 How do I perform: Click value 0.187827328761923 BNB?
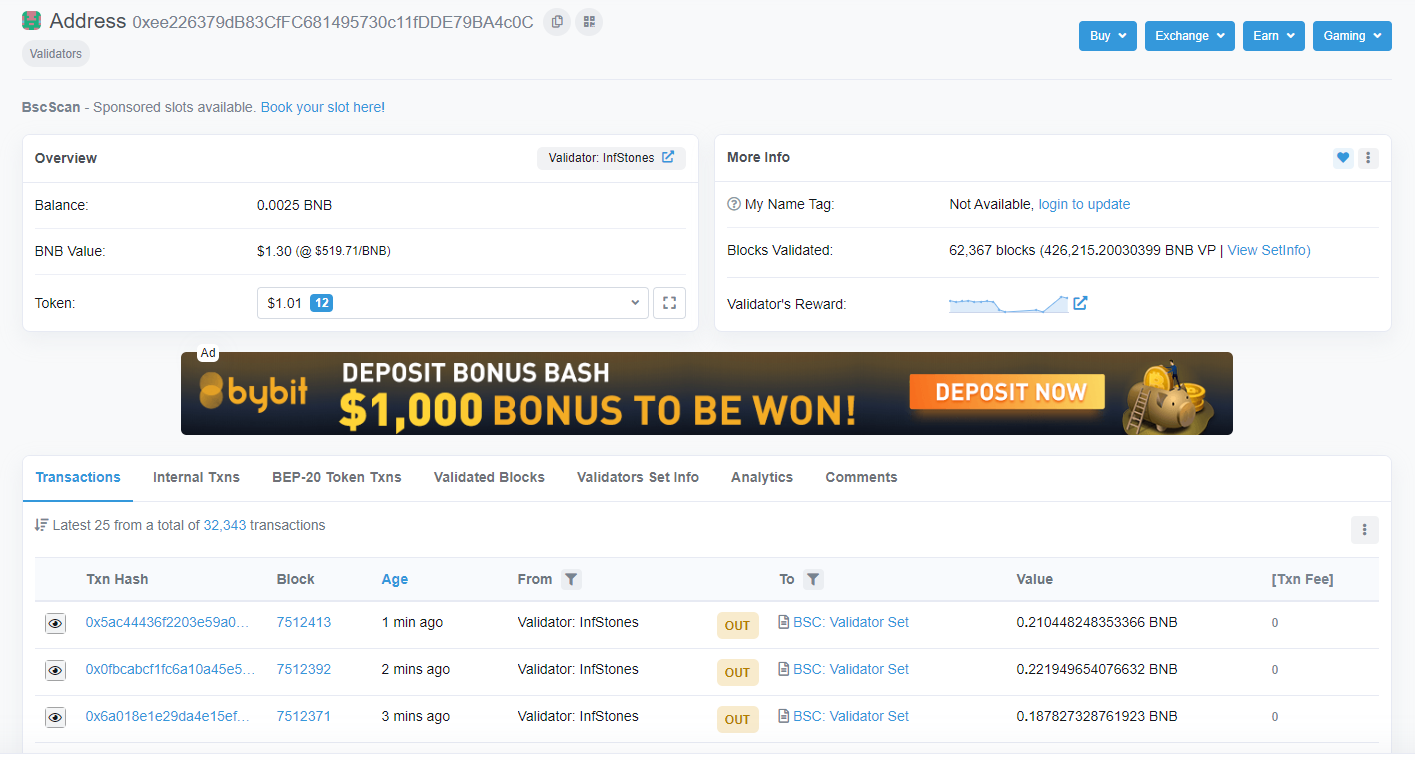pos(1097,716)
